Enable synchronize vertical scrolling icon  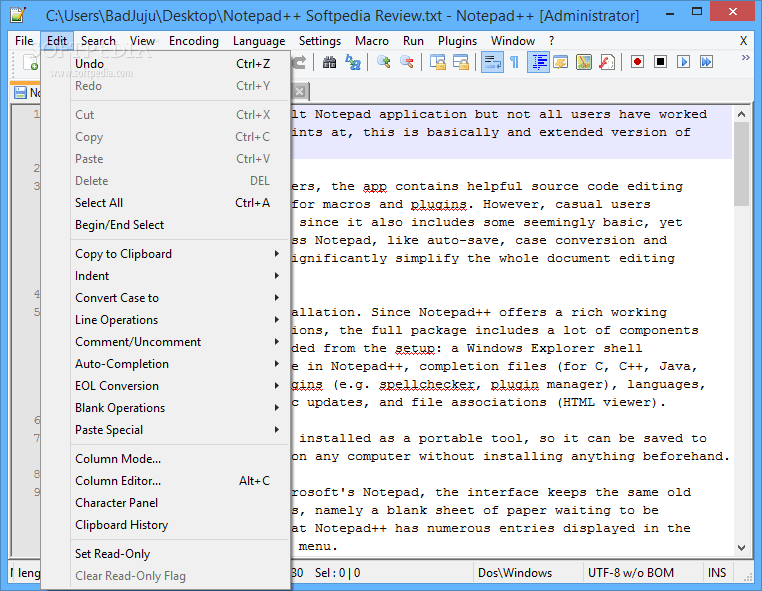pos(438,62)
